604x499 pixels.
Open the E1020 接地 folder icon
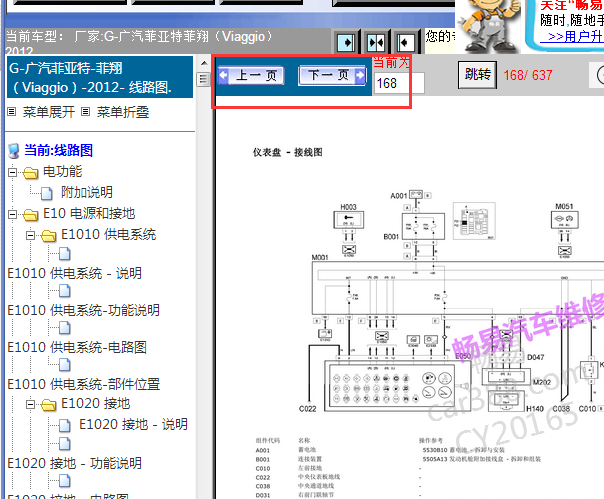click(49, 405)
